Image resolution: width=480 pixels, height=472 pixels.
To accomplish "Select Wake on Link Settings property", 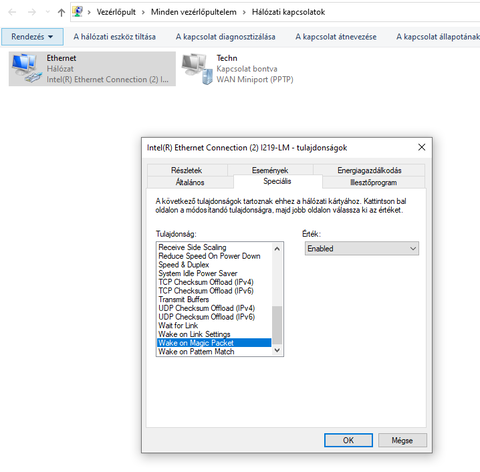I will (214, 334).
